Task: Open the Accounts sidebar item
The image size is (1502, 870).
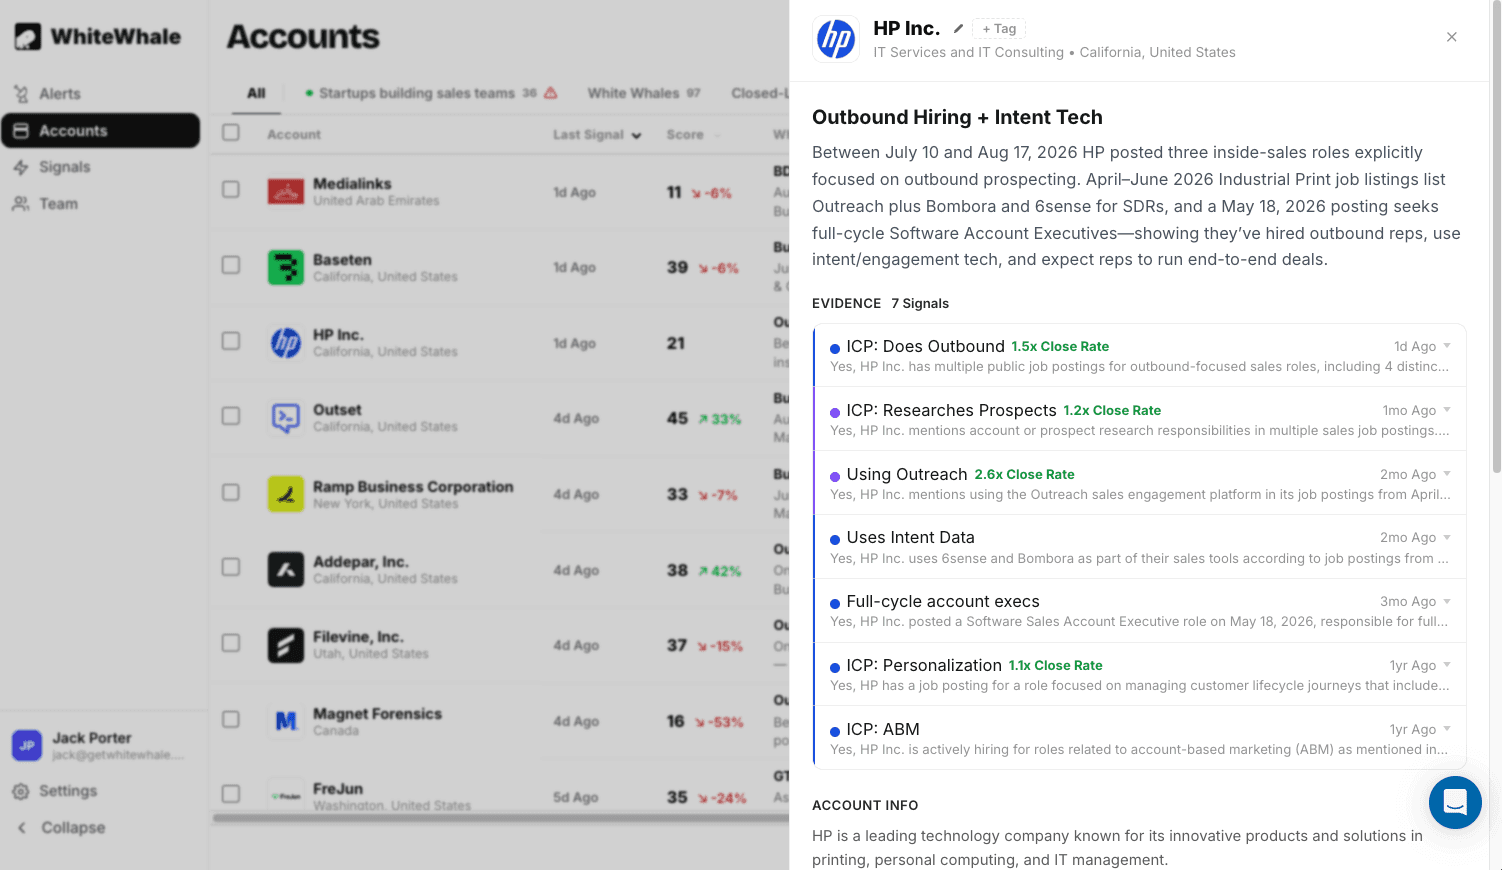Action: point(100,131)
